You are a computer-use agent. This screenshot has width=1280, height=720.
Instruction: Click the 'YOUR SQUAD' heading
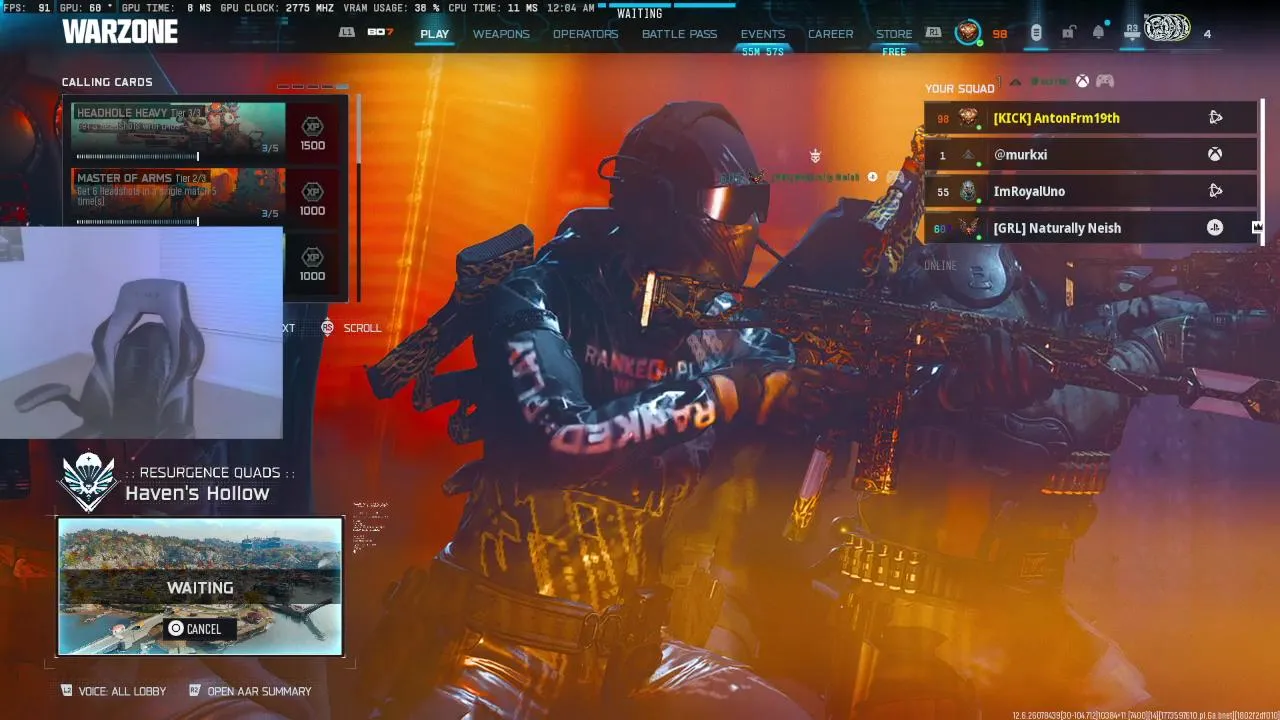[960, 88]
